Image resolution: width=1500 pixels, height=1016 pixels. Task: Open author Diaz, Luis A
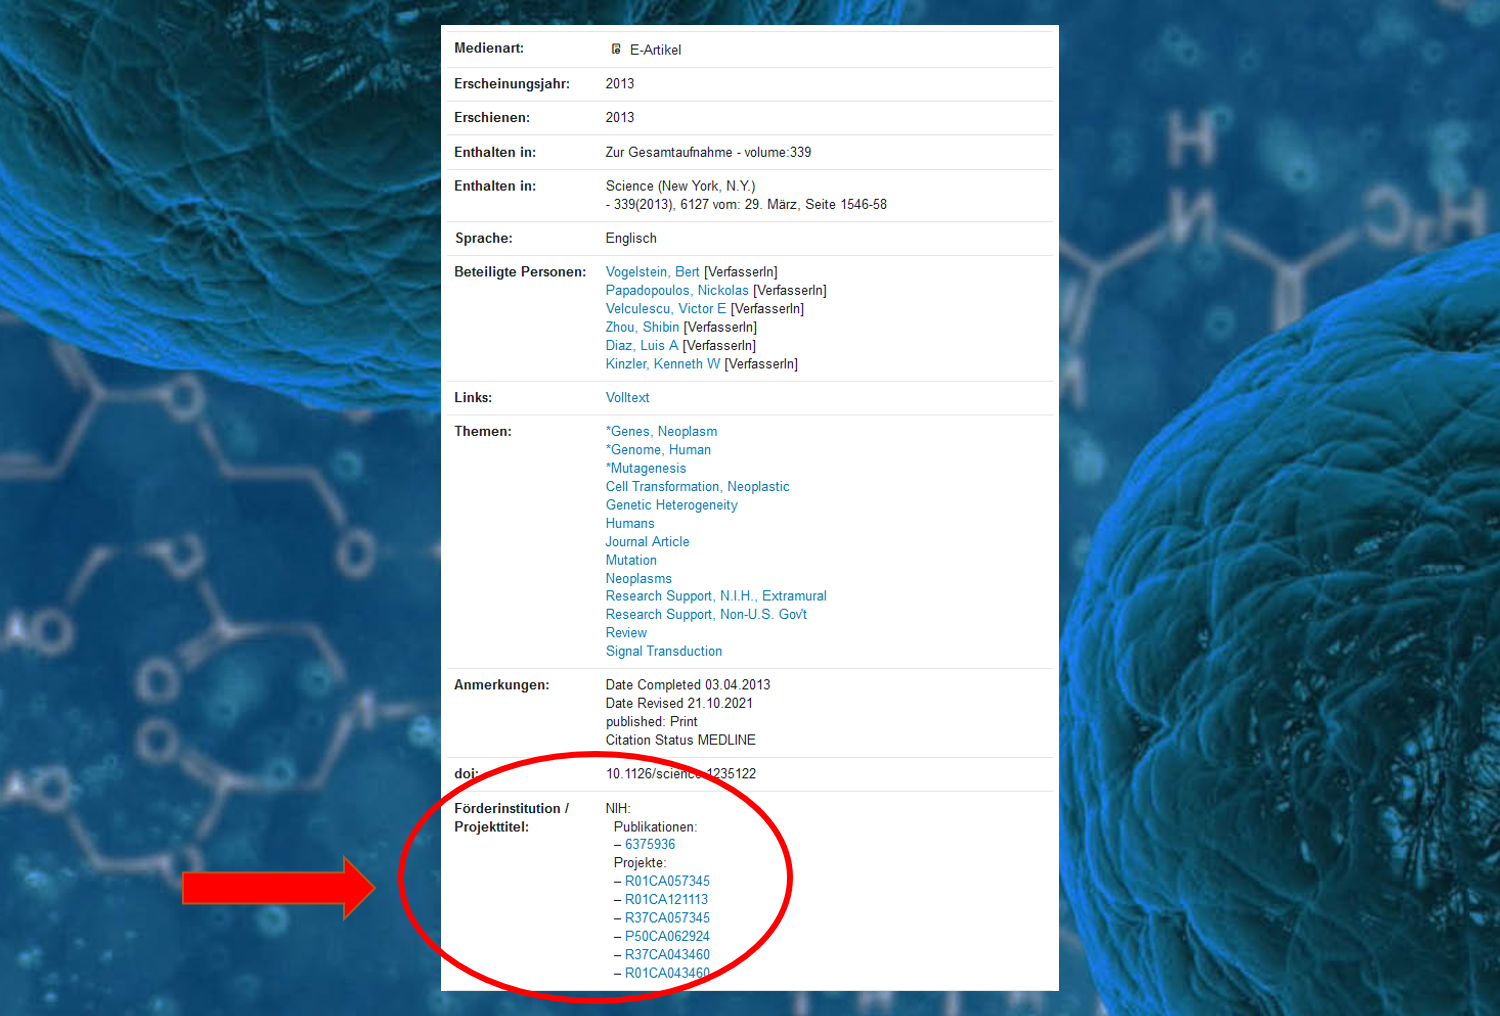[x=641, y=346]
